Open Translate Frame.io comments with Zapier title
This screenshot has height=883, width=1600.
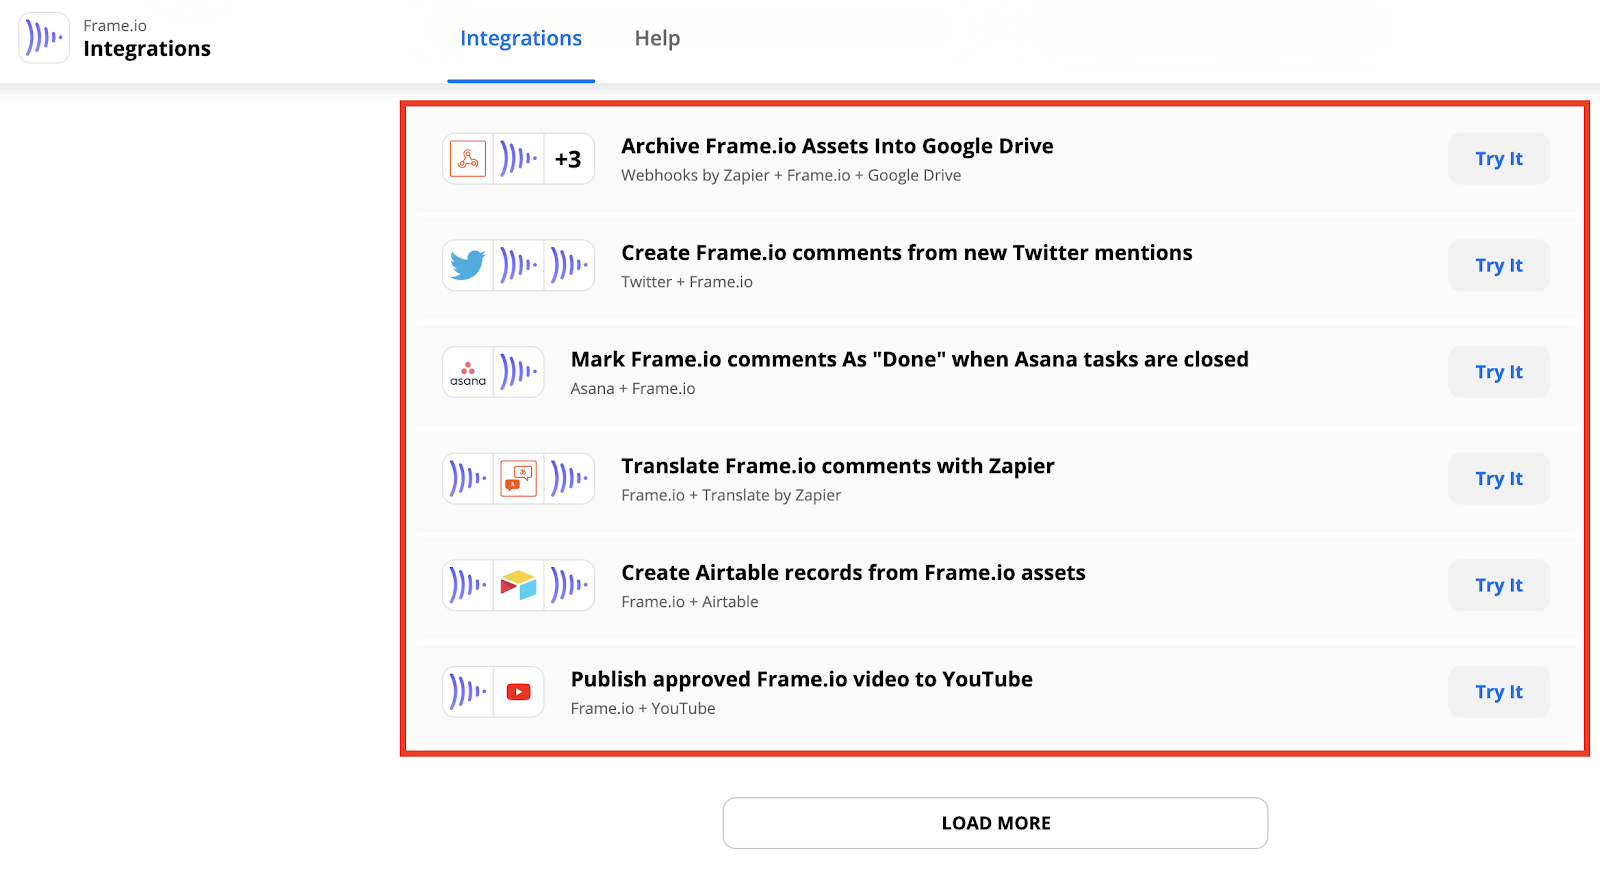click(838, 466)
